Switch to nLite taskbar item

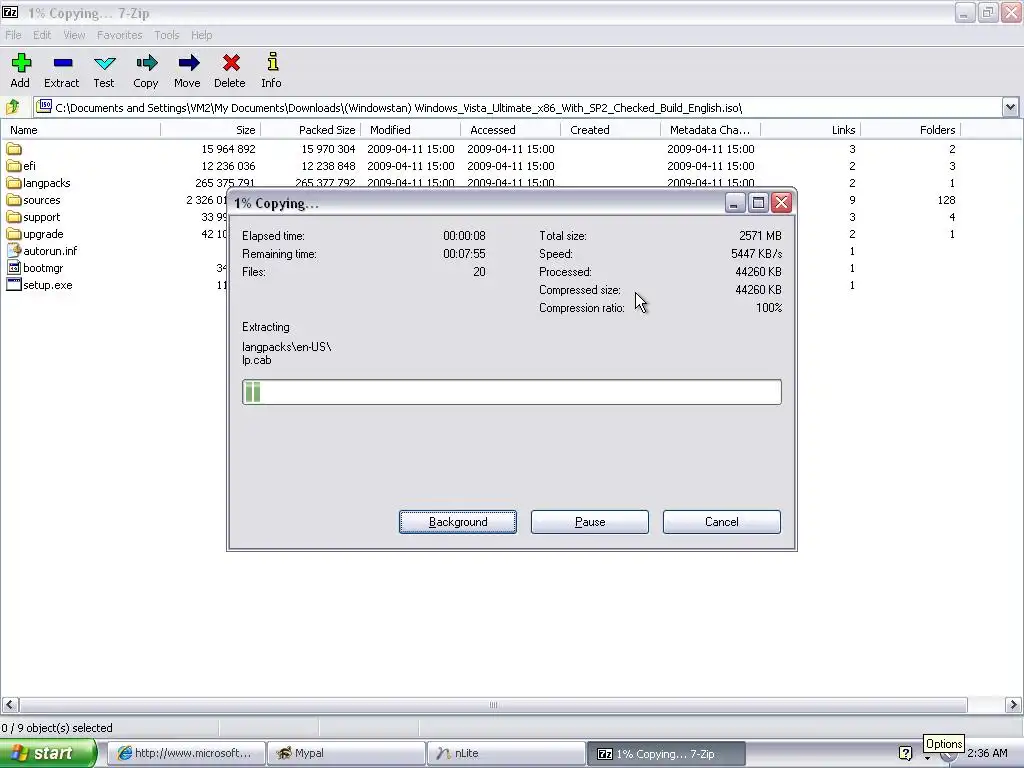point(506,753)
